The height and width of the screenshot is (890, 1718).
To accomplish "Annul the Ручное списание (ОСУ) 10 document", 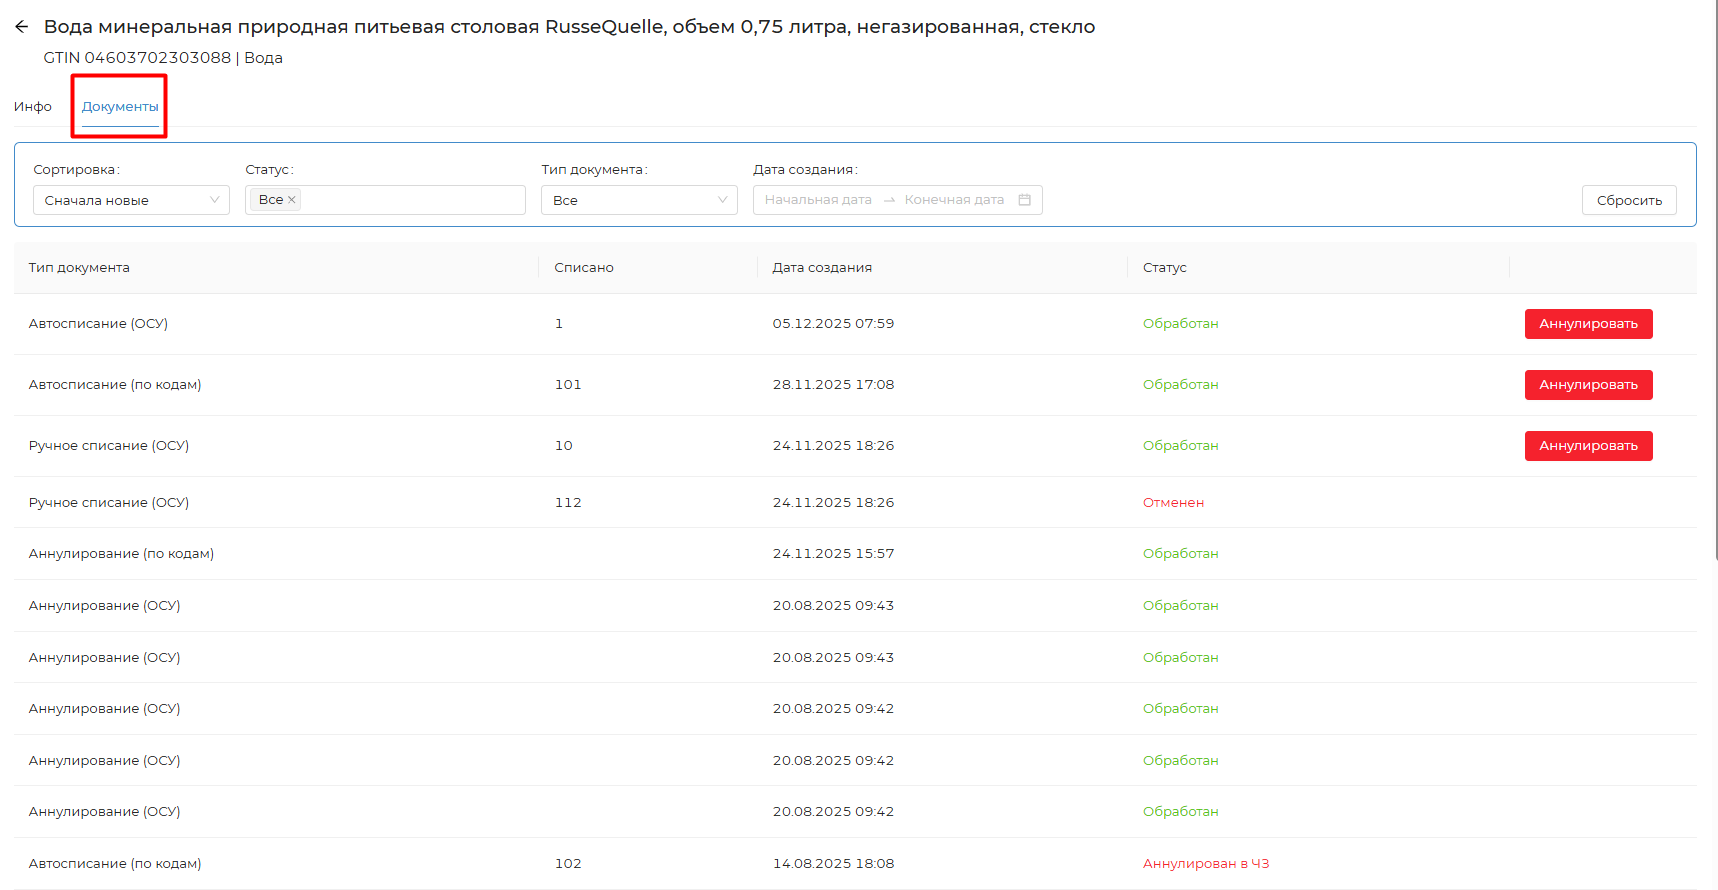I will 1587,446.
